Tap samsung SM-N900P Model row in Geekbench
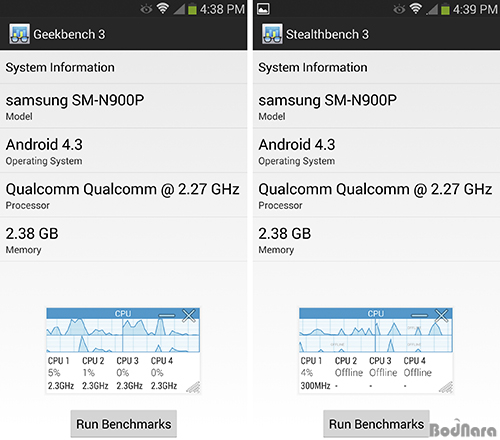The width and height of the screenshot is (500, 440). tap(124, 106)
